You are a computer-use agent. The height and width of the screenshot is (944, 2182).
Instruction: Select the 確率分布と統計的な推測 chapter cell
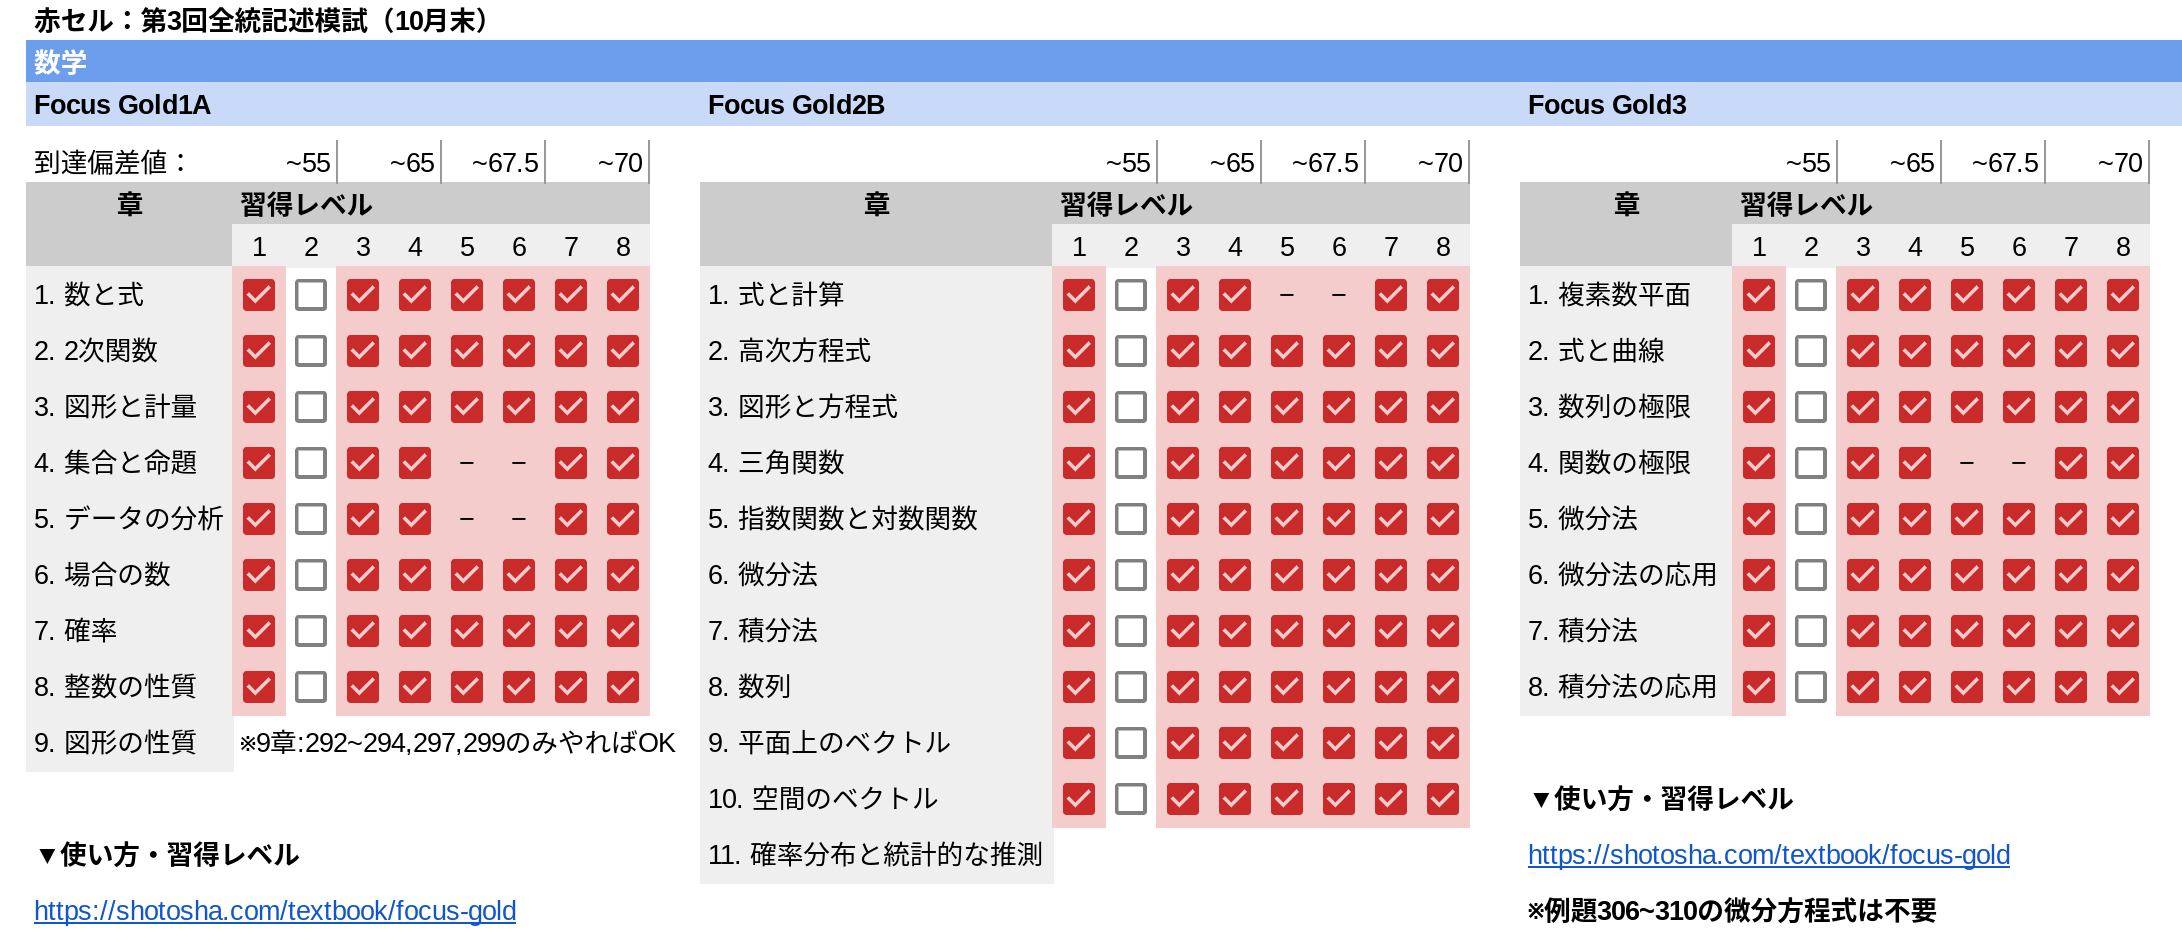tap(876, 855)
